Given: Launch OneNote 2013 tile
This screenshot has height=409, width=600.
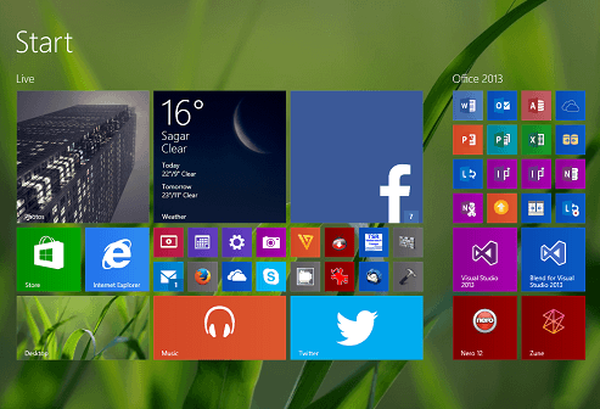Looking at the screenshot, I should point(571,174).
